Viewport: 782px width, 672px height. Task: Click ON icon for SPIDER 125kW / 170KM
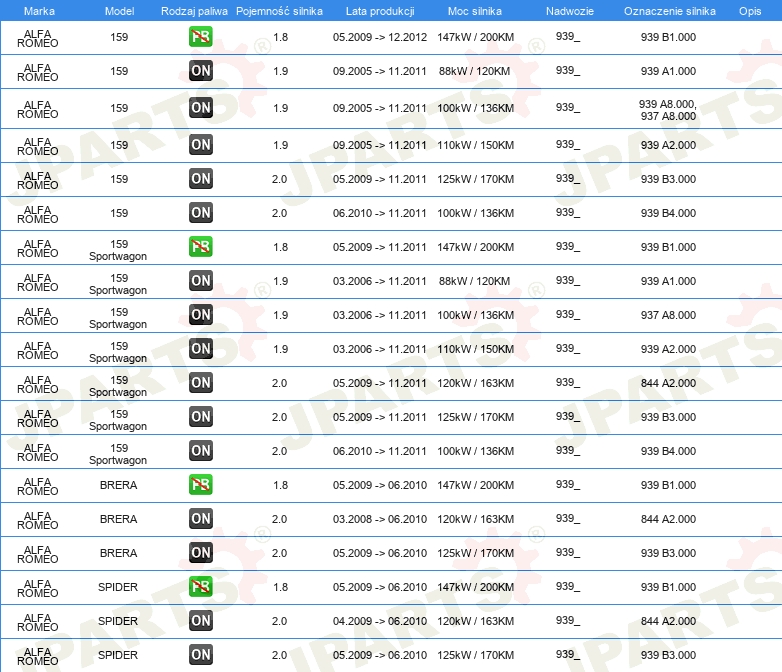coord(200,655)
